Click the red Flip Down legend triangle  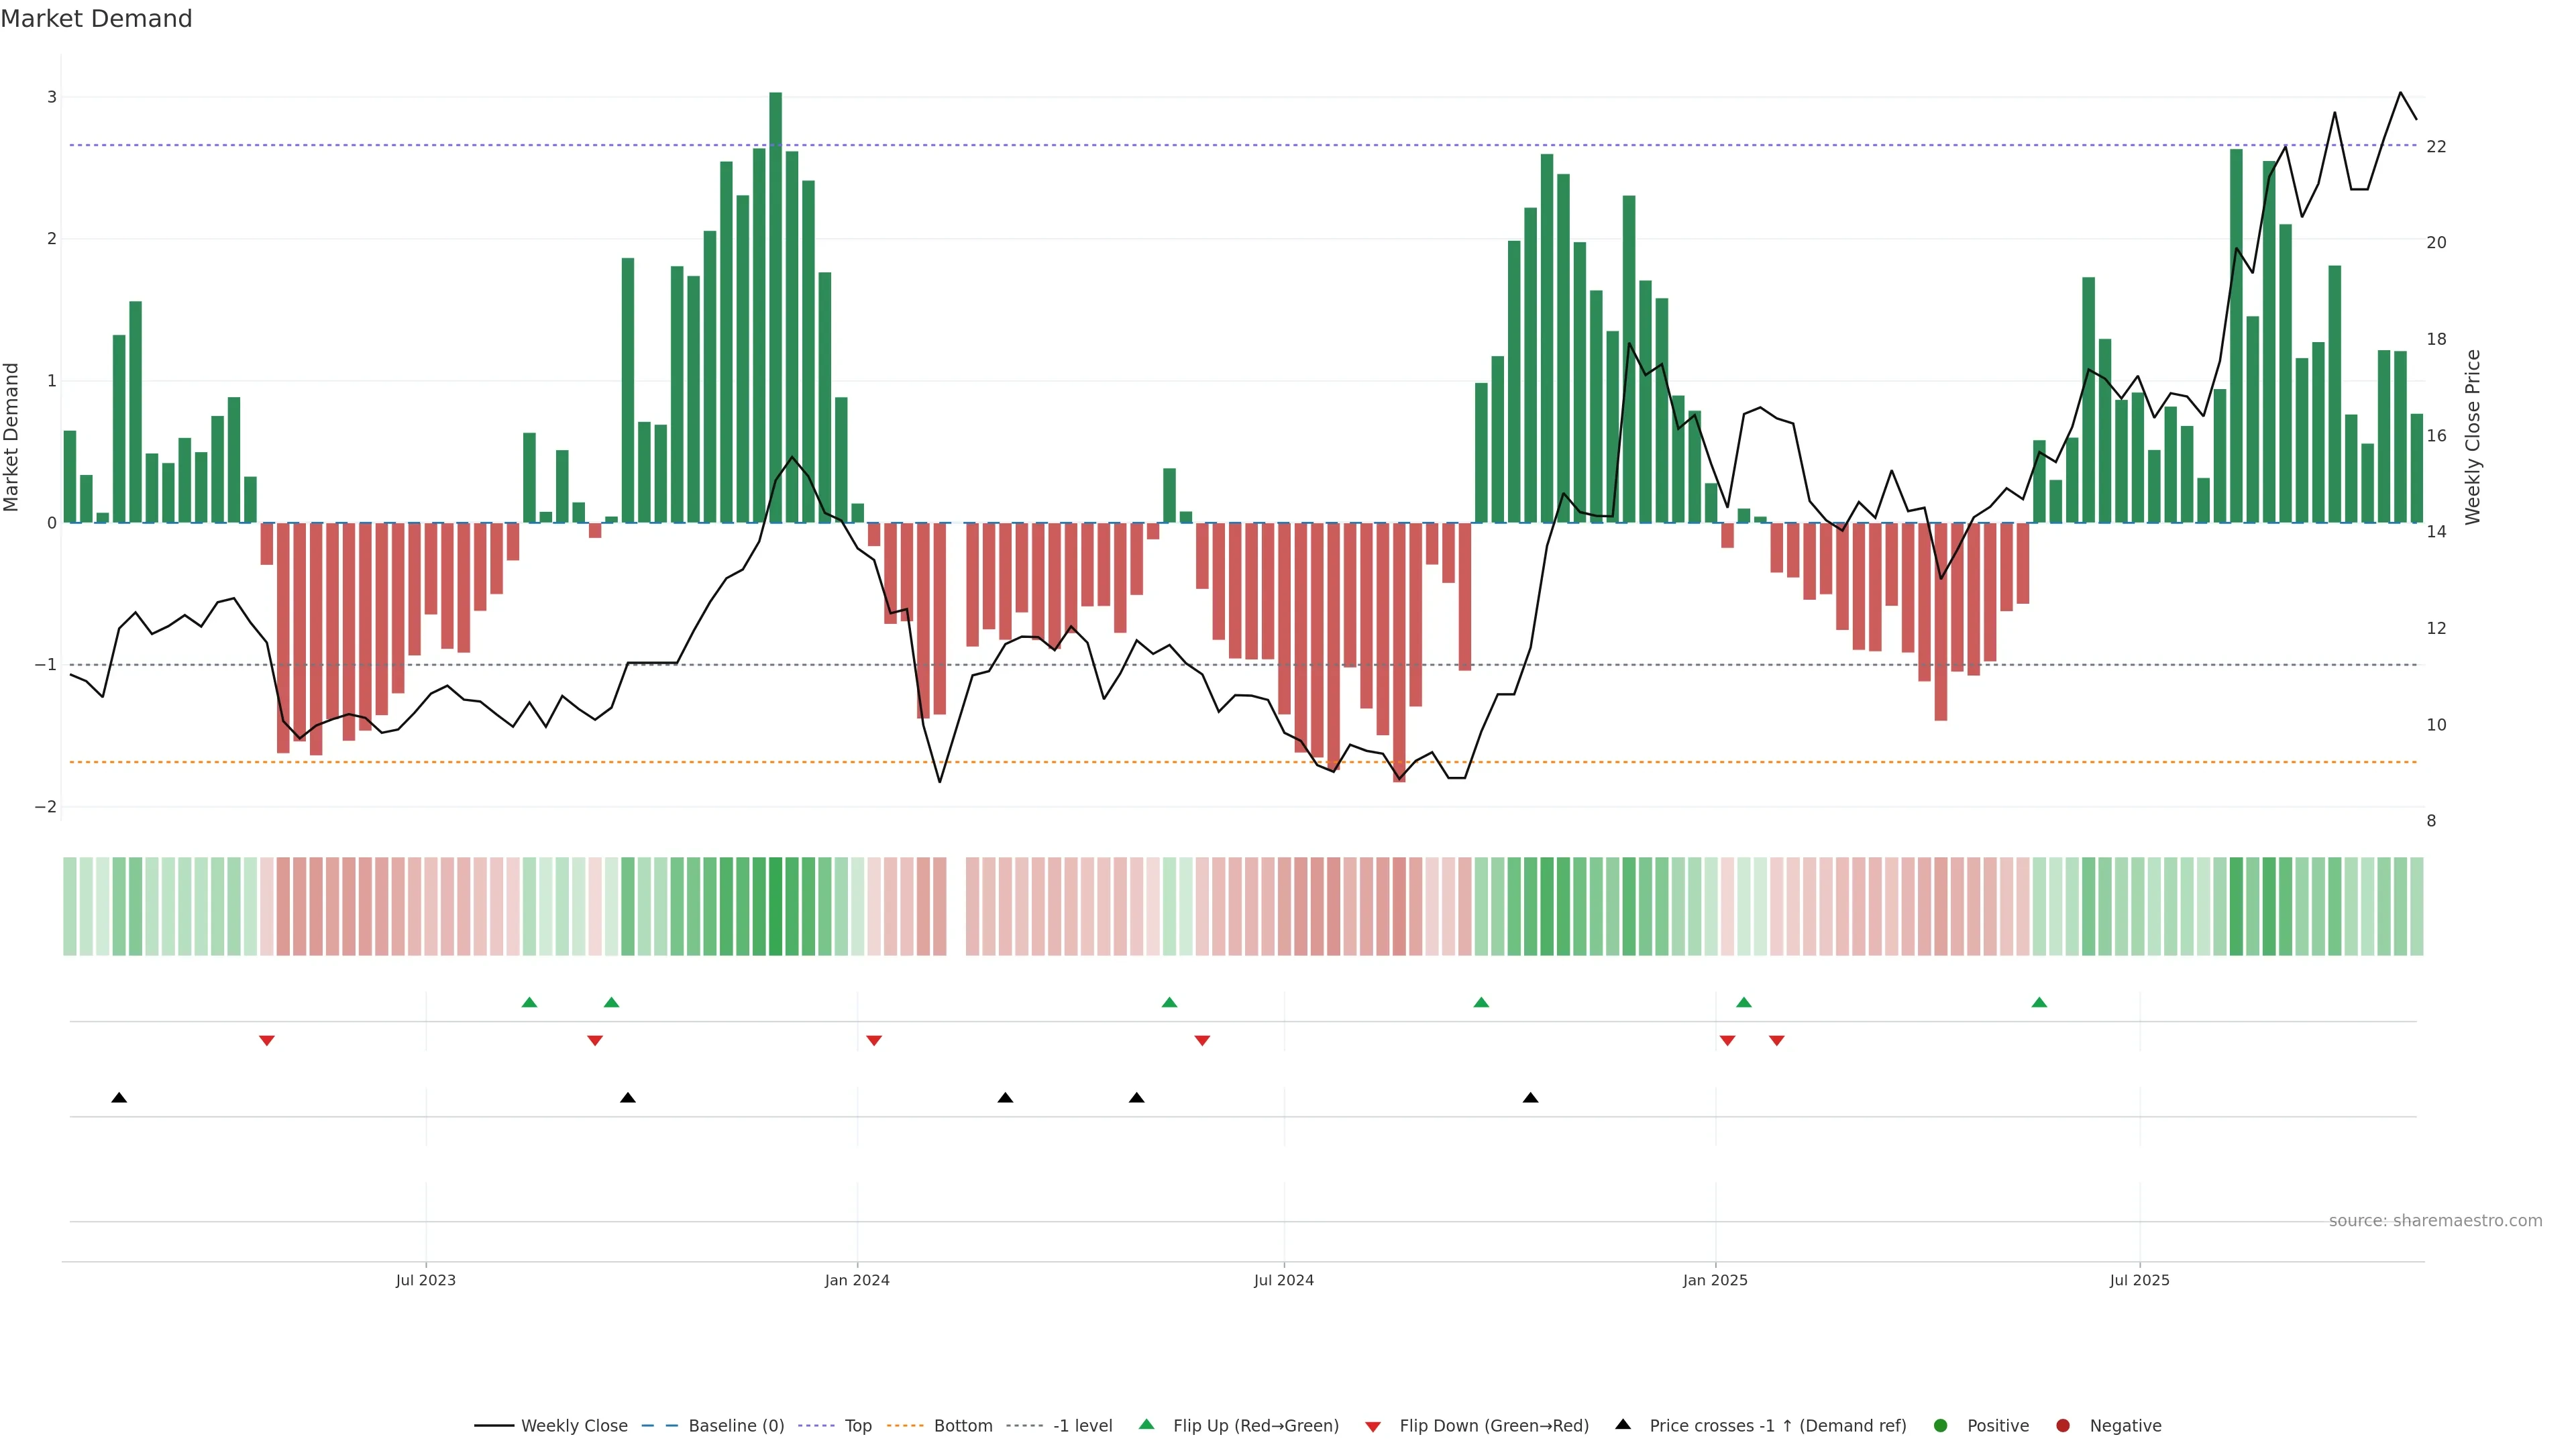(x=1373, y=1426)
